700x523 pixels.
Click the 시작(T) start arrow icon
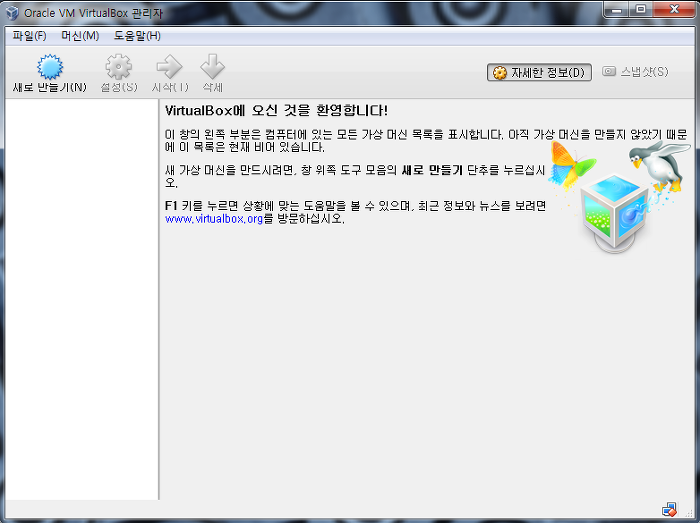pos(169,67)
